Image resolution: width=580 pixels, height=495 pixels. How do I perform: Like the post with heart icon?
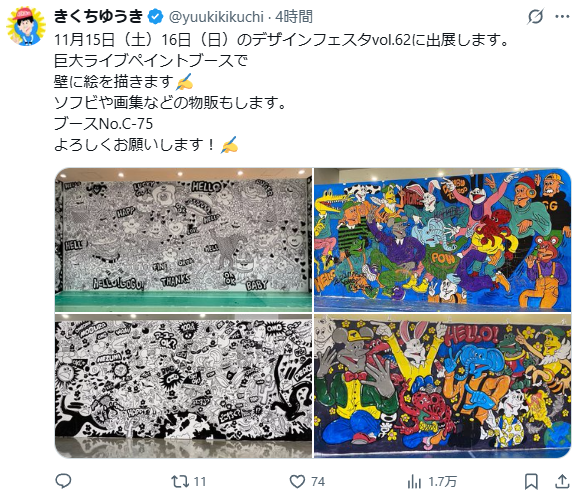(x=297, y=481)
